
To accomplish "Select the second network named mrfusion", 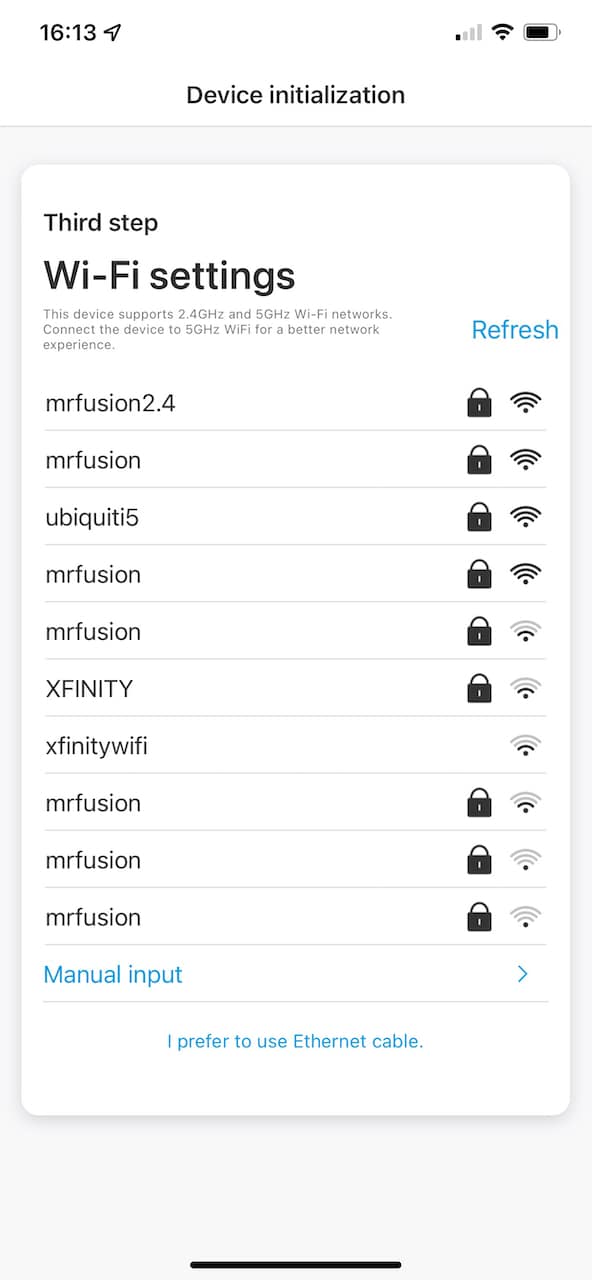I will click(296, 574).
